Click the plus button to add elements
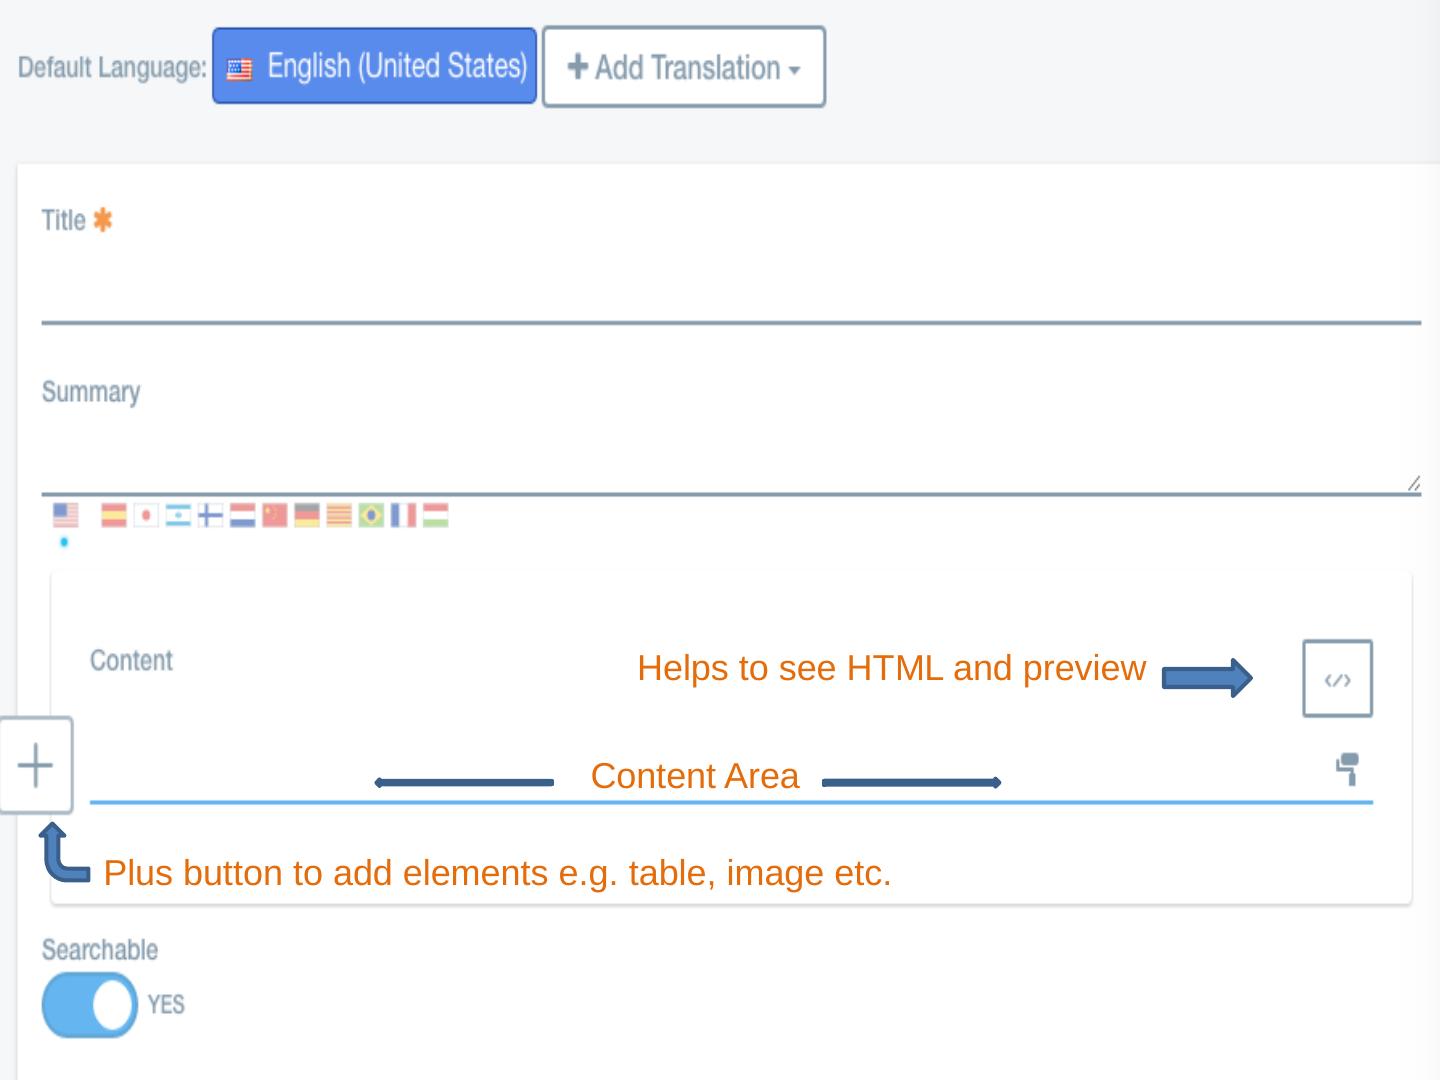Viewport: 1440px width, 1080px height. (36, 765)
